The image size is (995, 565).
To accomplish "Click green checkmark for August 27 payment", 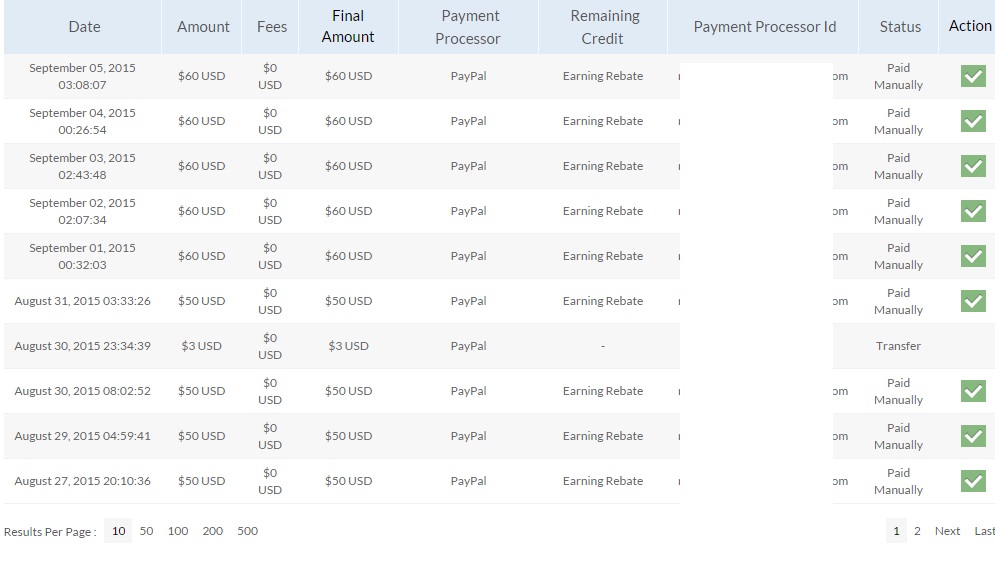I will pyautogui.click(x=972, y=481).
